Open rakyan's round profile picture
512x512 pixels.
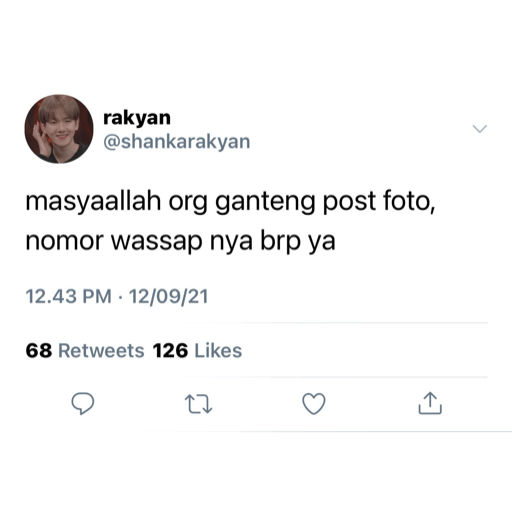coord(59,129)
